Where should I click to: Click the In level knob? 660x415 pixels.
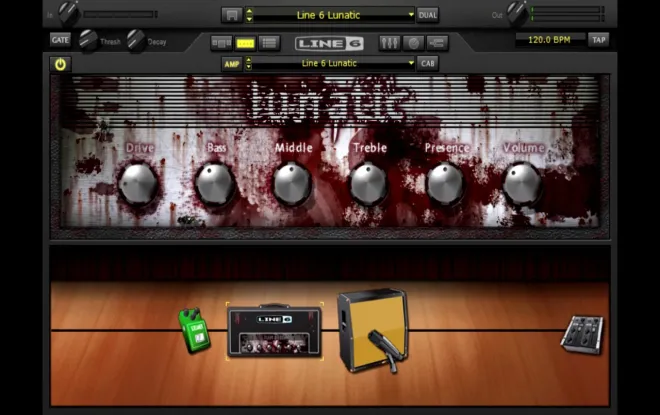[x=69, y=13]
